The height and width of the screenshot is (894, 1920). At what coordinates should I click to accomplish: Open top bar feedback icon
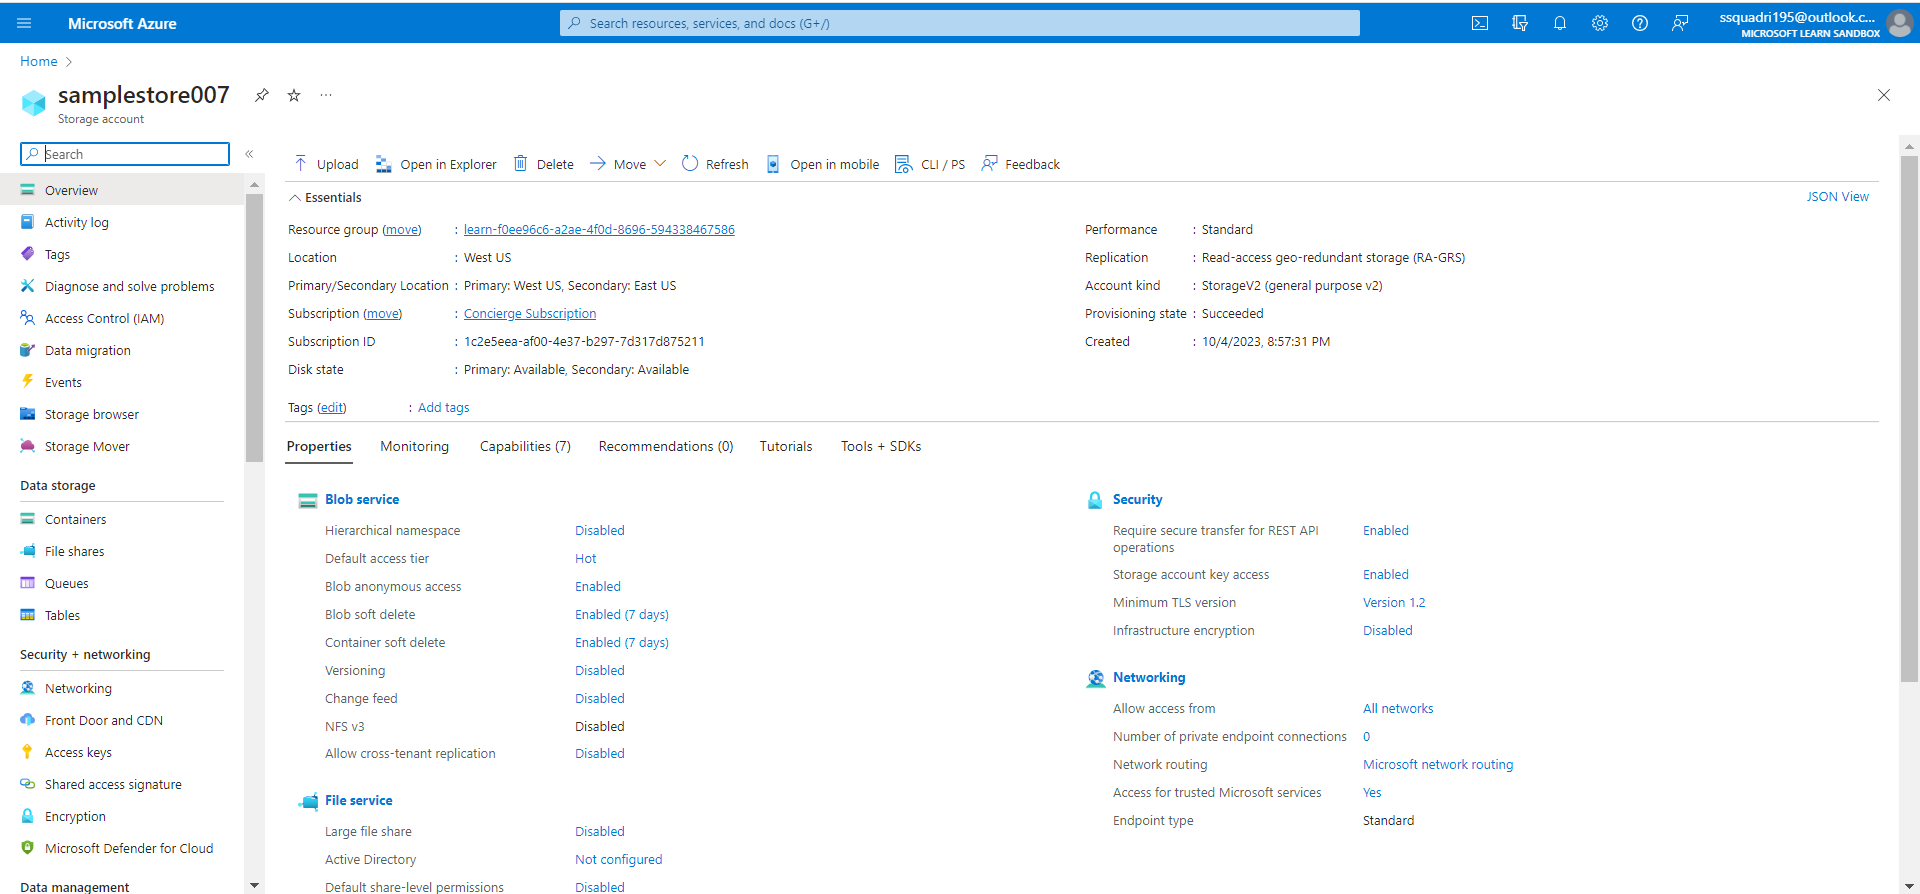(1680, 23)
